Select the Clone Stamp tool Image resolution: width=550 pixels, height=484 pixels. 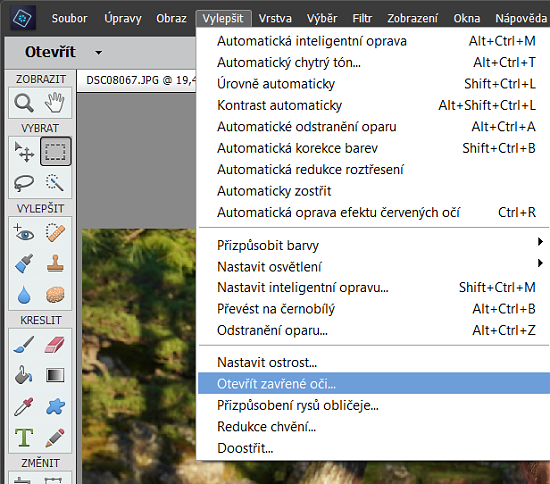tap(55, 264)
